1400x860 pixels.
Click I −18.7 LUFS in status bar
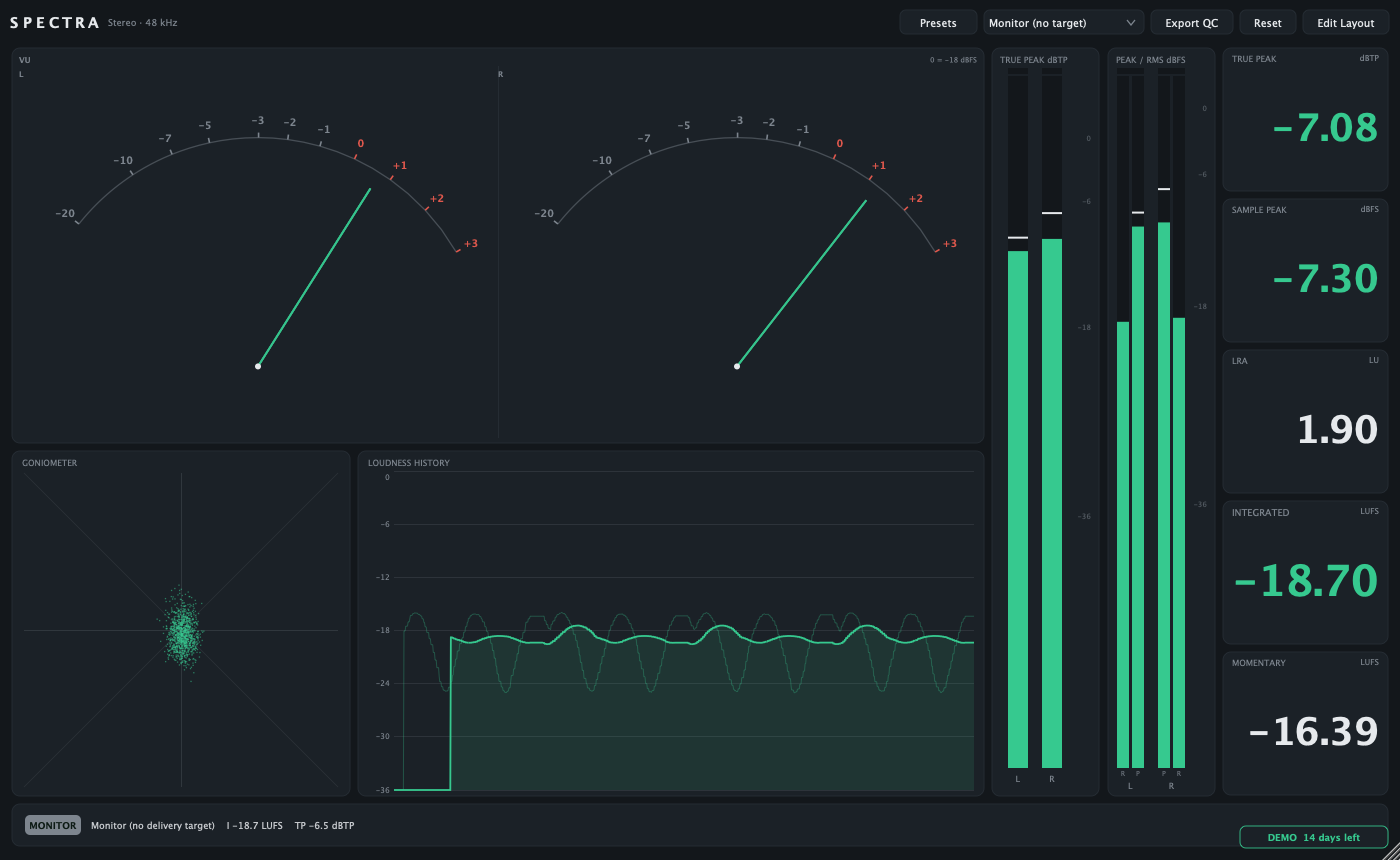[255, 826]
